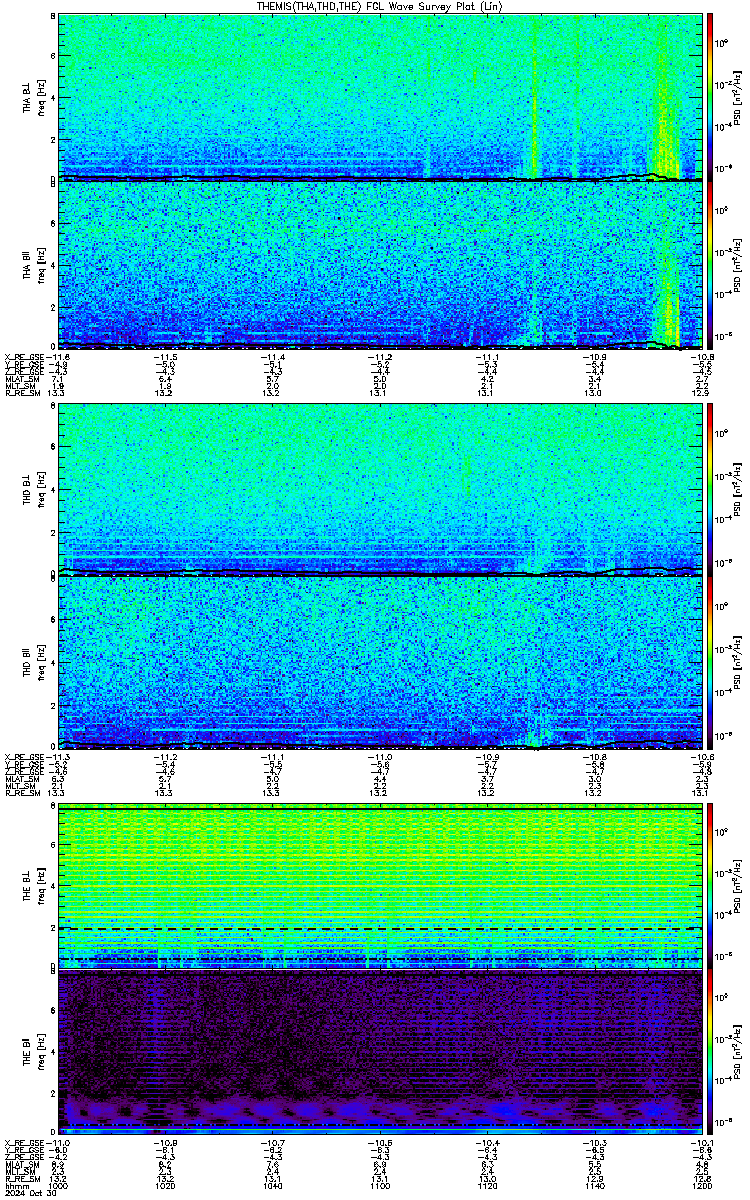Click the PSD color bar beside THE B-perpendicular
This screenshot has width=750, height=1200.
coord(710,886)
